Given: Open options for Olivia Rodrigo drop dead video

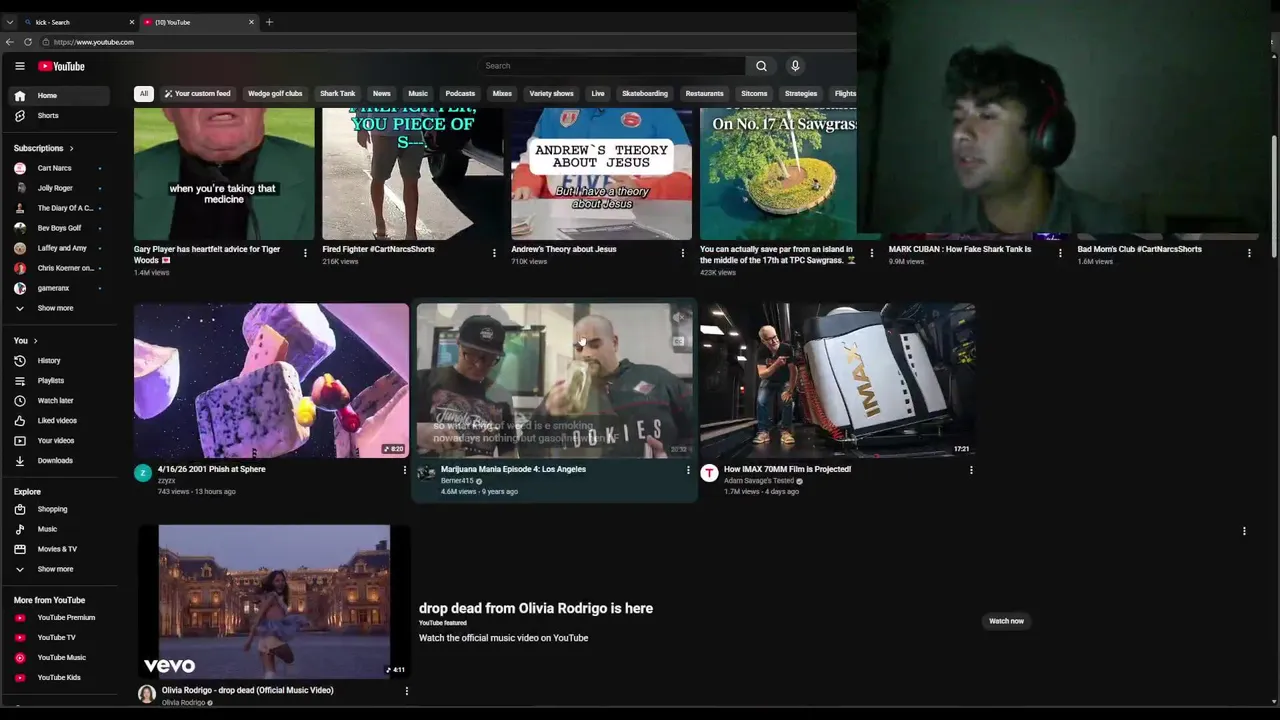Looking at the screenshot, I should tap(406, 691).
